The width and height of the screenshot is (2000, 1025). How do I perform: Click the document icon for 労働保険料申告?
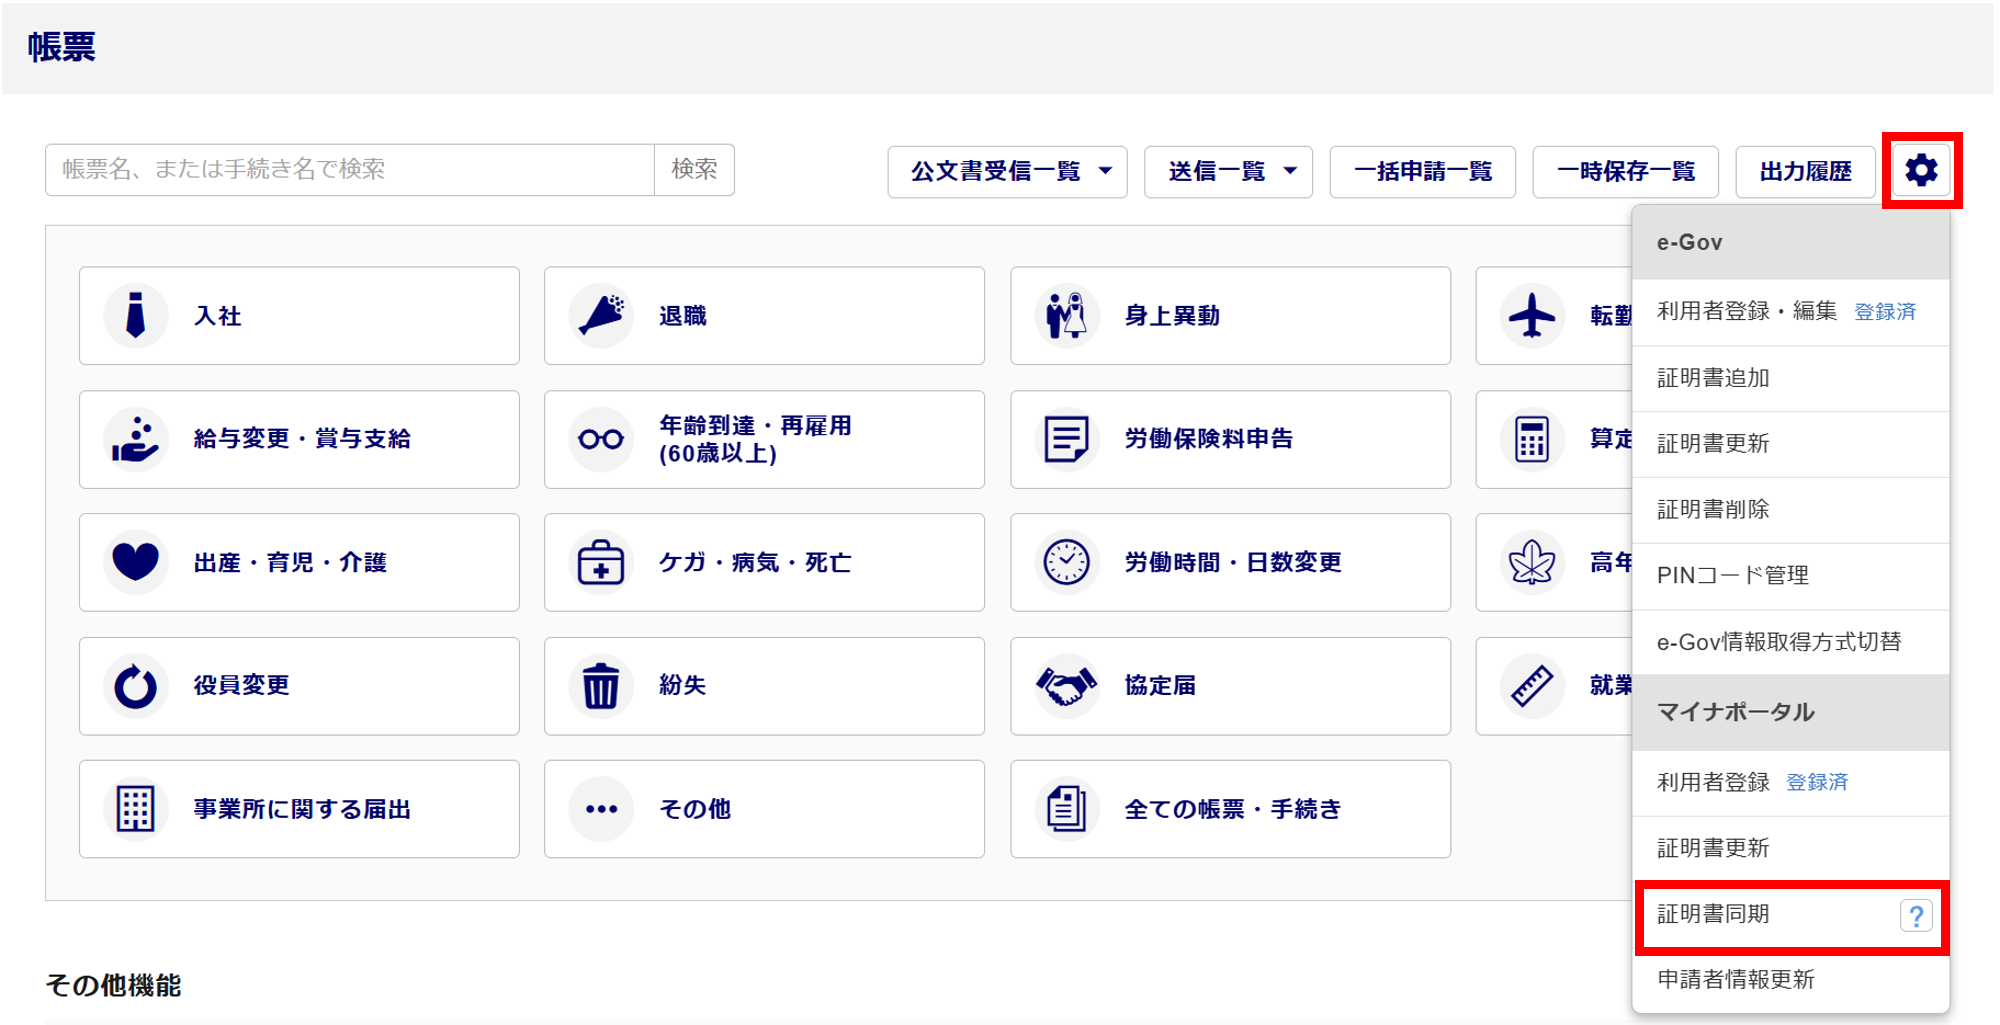point(1066,439)
